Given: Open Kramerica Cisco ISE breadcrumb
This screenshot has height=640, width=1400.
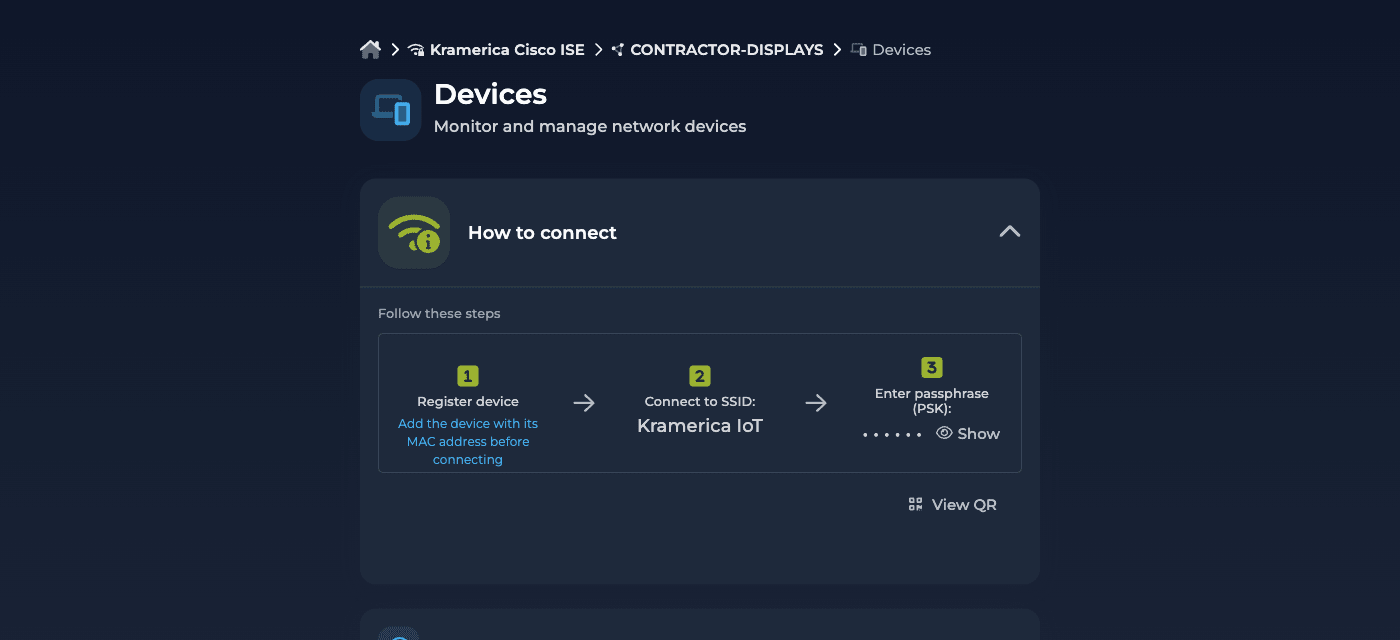Looking at the screenshot, I should click(x=497, y=49).
